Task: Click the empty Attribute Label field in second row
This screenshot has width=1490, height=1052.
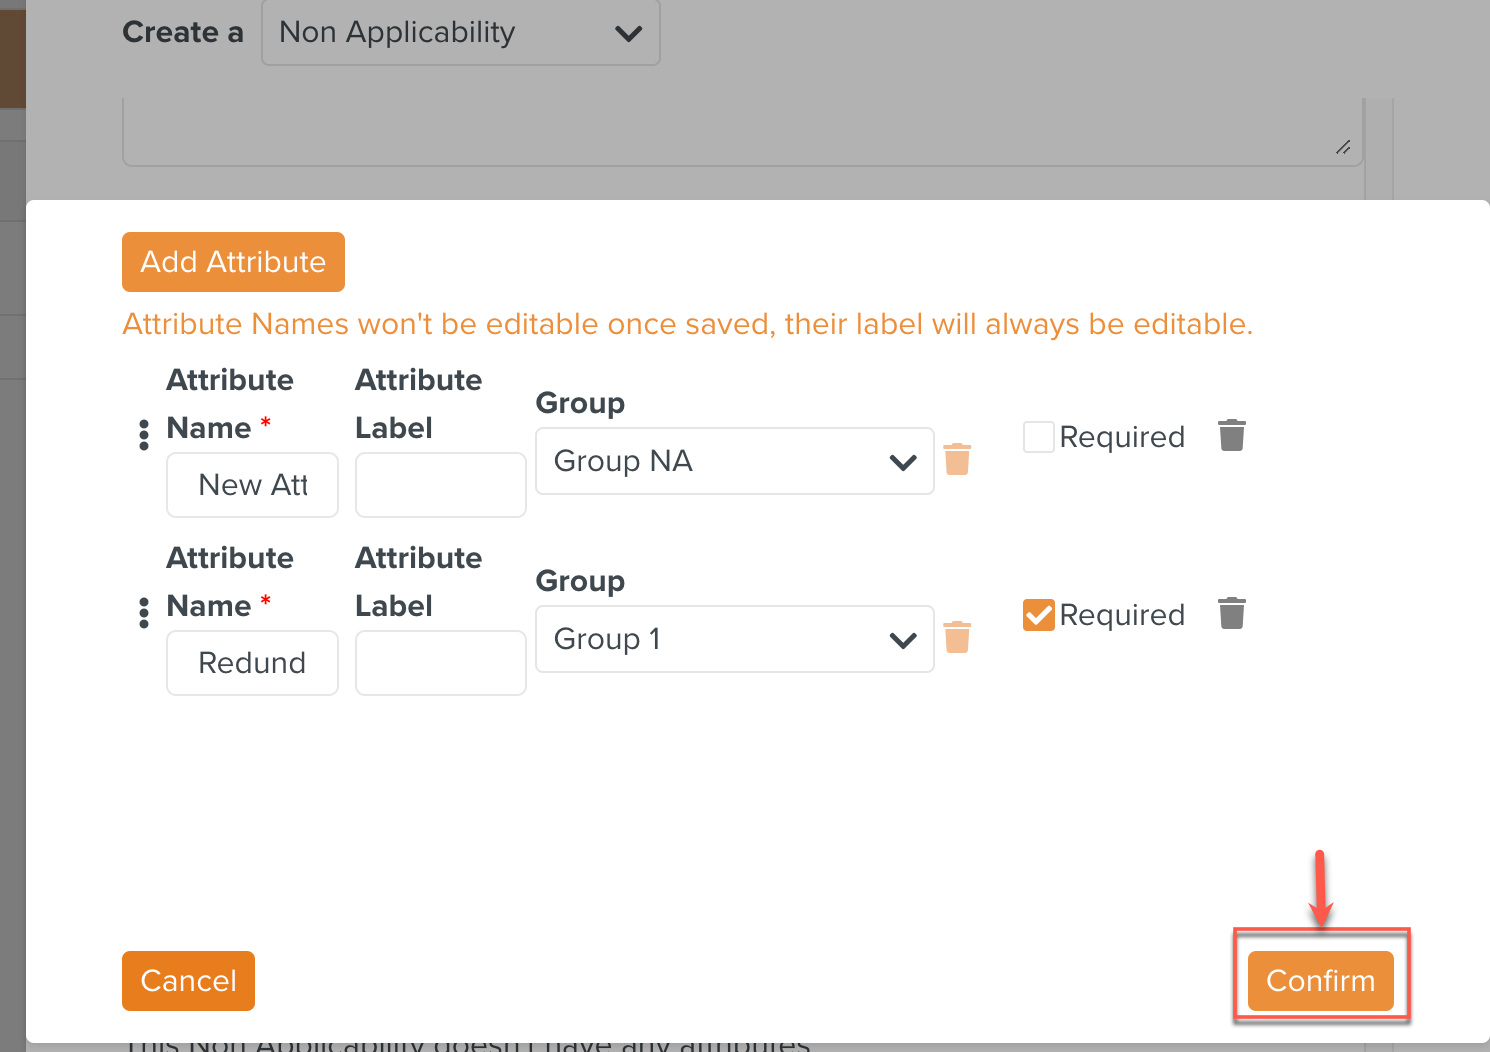Action: tap(440, 663)
